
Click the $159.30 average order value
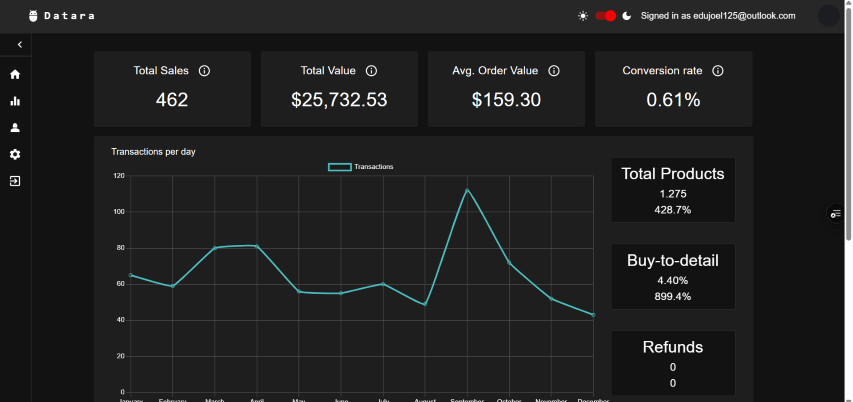pyautogui.click(x=506, y=100)
